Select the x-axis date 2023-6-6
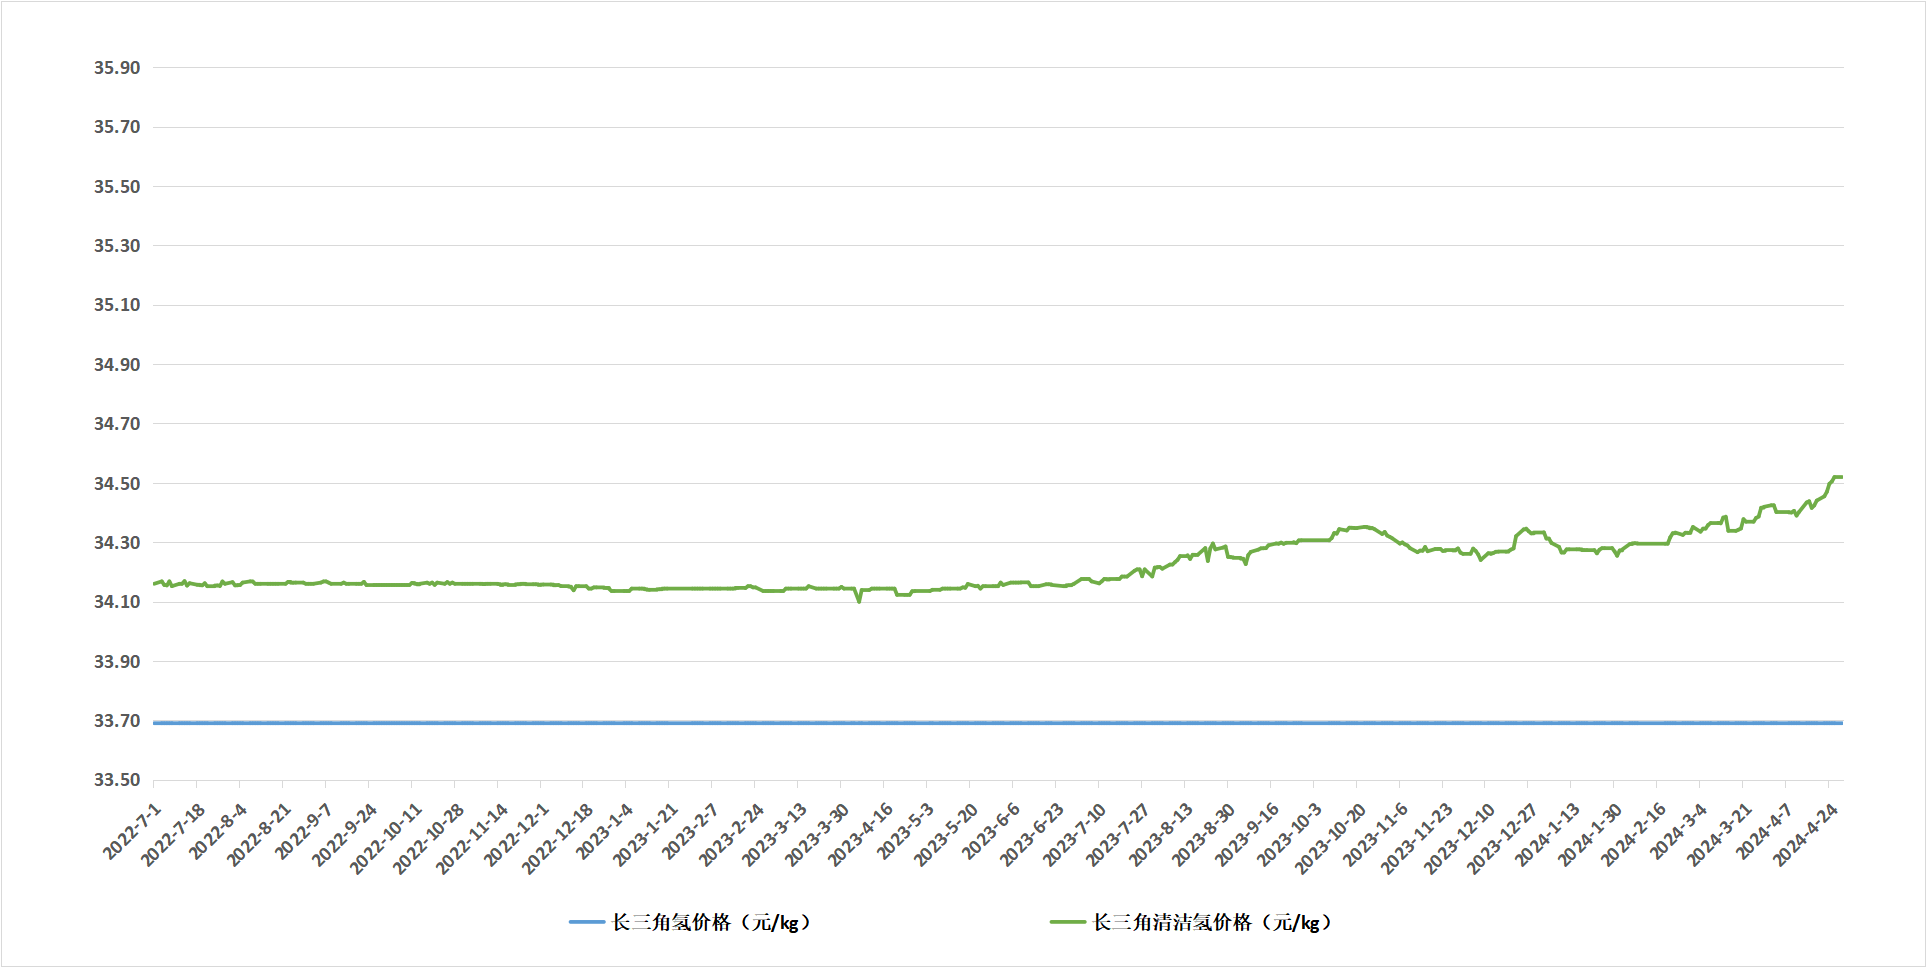 [x=992, y=830]
